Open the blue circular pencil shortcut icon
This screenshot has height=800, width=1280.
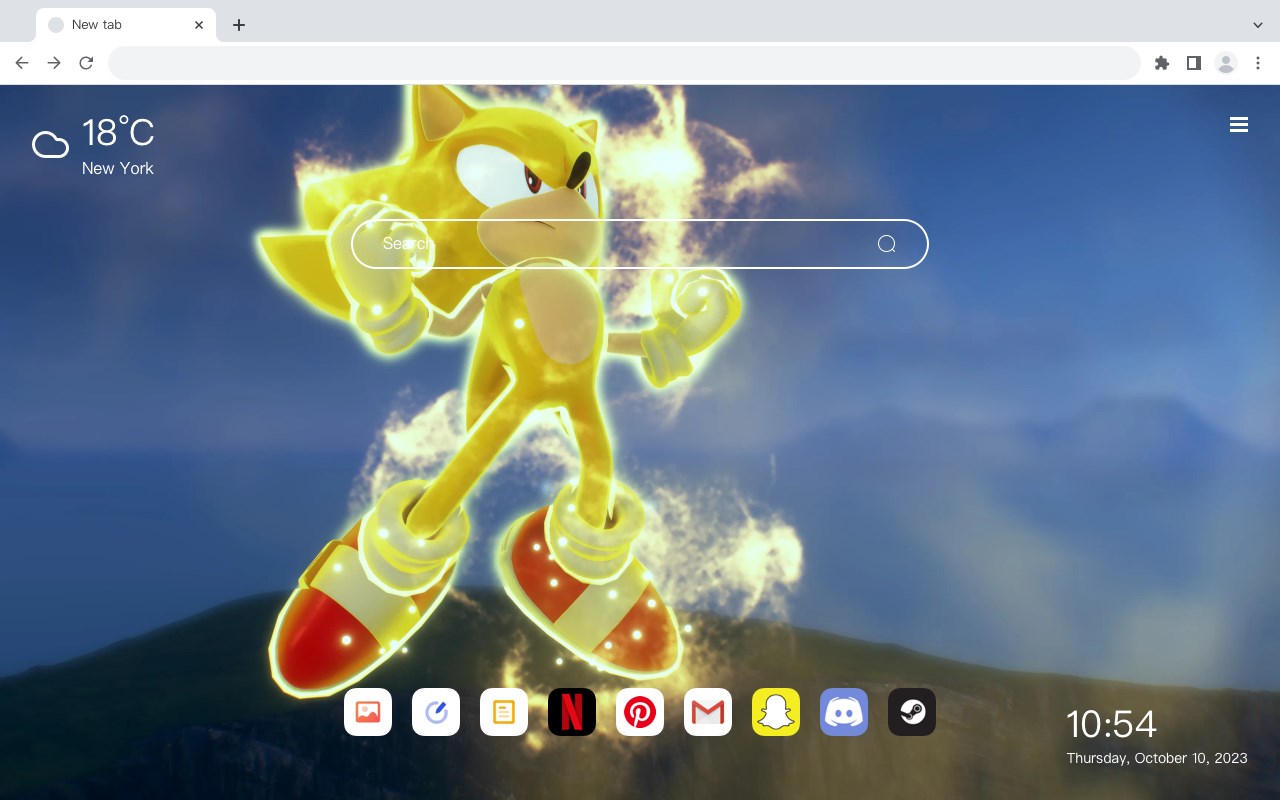(x=436, y=712)
